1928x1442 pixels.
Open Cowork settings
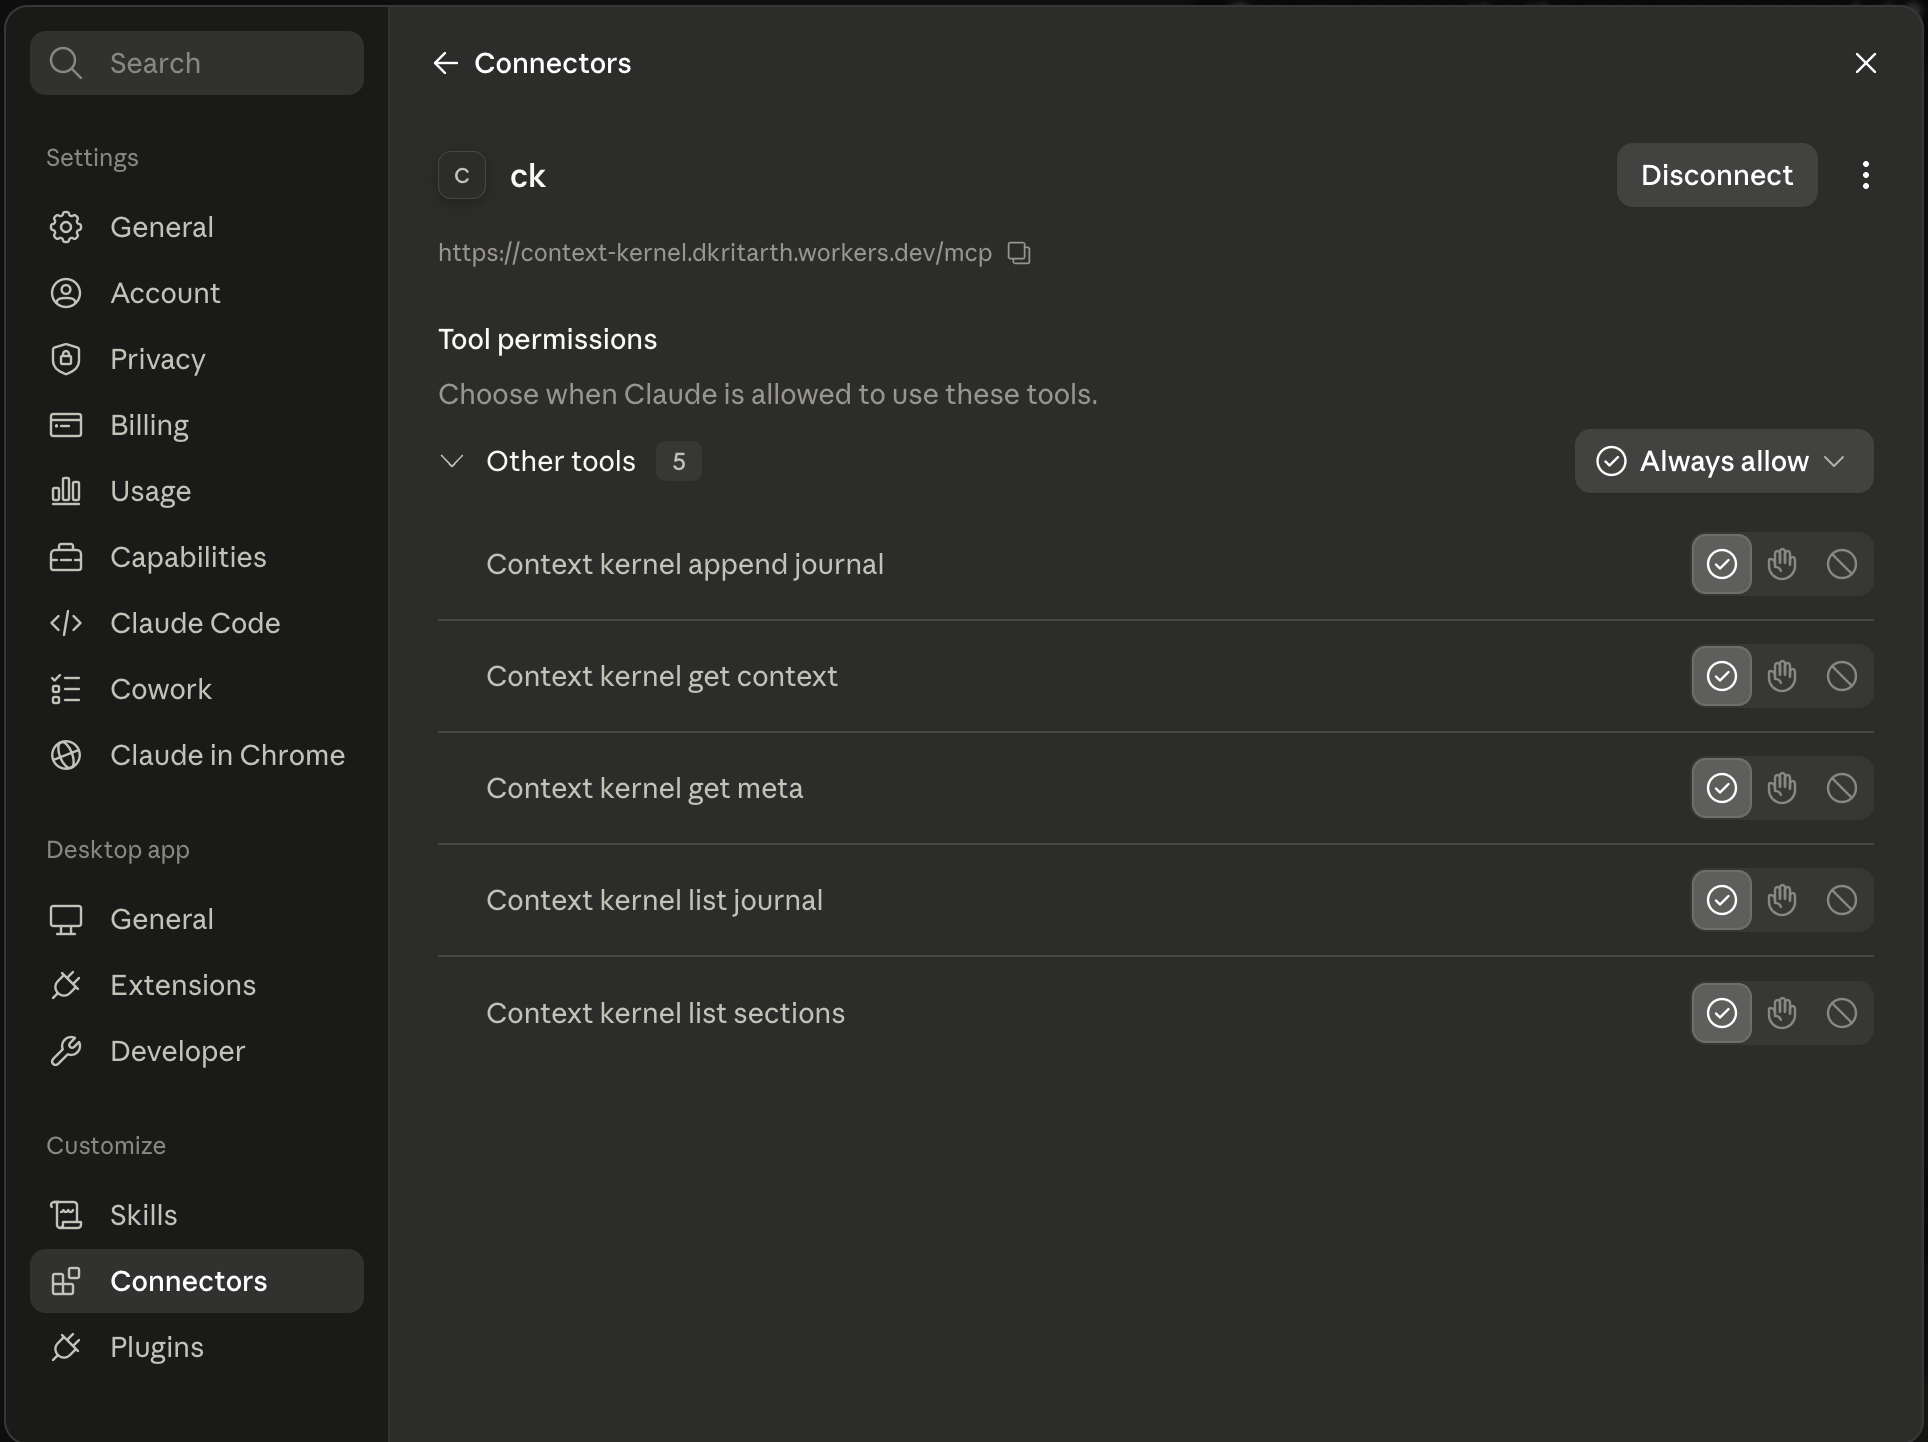point(196,689)
